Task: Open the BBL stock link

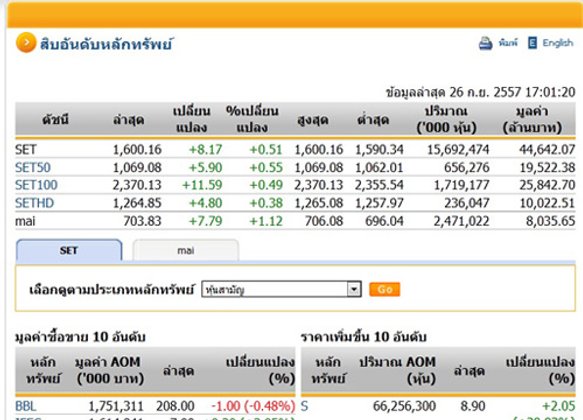Action: 26,406
